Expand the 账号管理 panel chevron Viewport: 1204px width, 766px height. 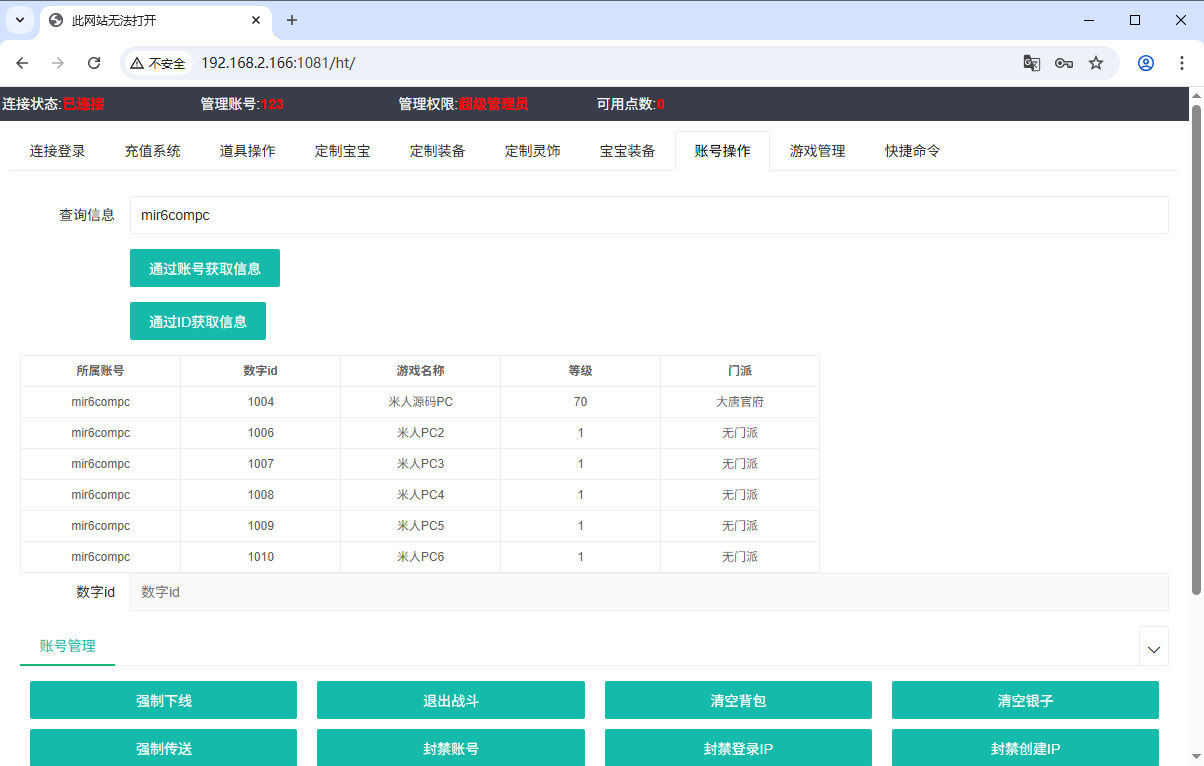click(1153, 647)
